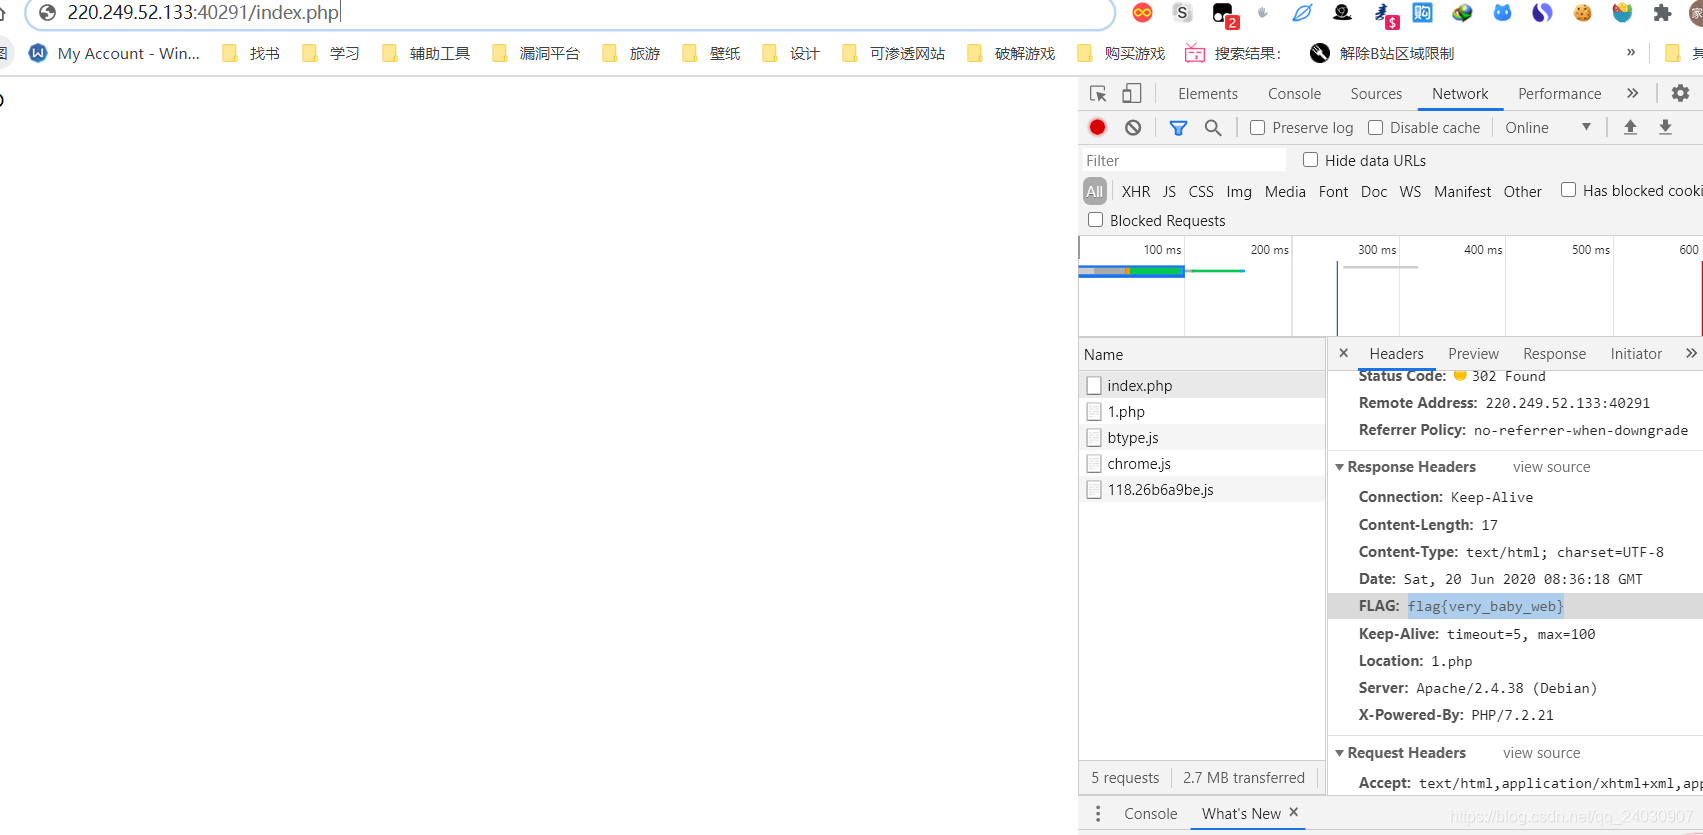Image resolution: width=1703 pixels, height=835 pixels.
Task: Select the inspect element picker icon
Action: (x=1098, y=94)
